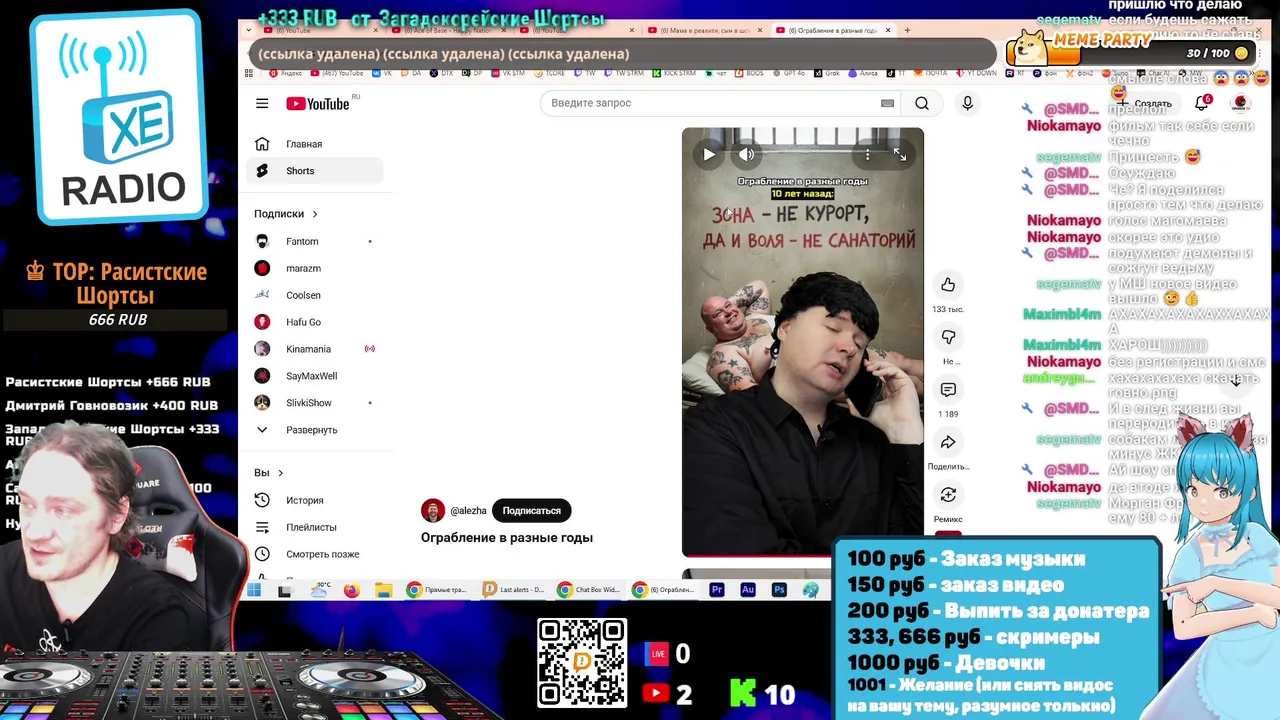Open SlivkiShow subscription channel
1280x720 pixels.
tap(314, 403)
